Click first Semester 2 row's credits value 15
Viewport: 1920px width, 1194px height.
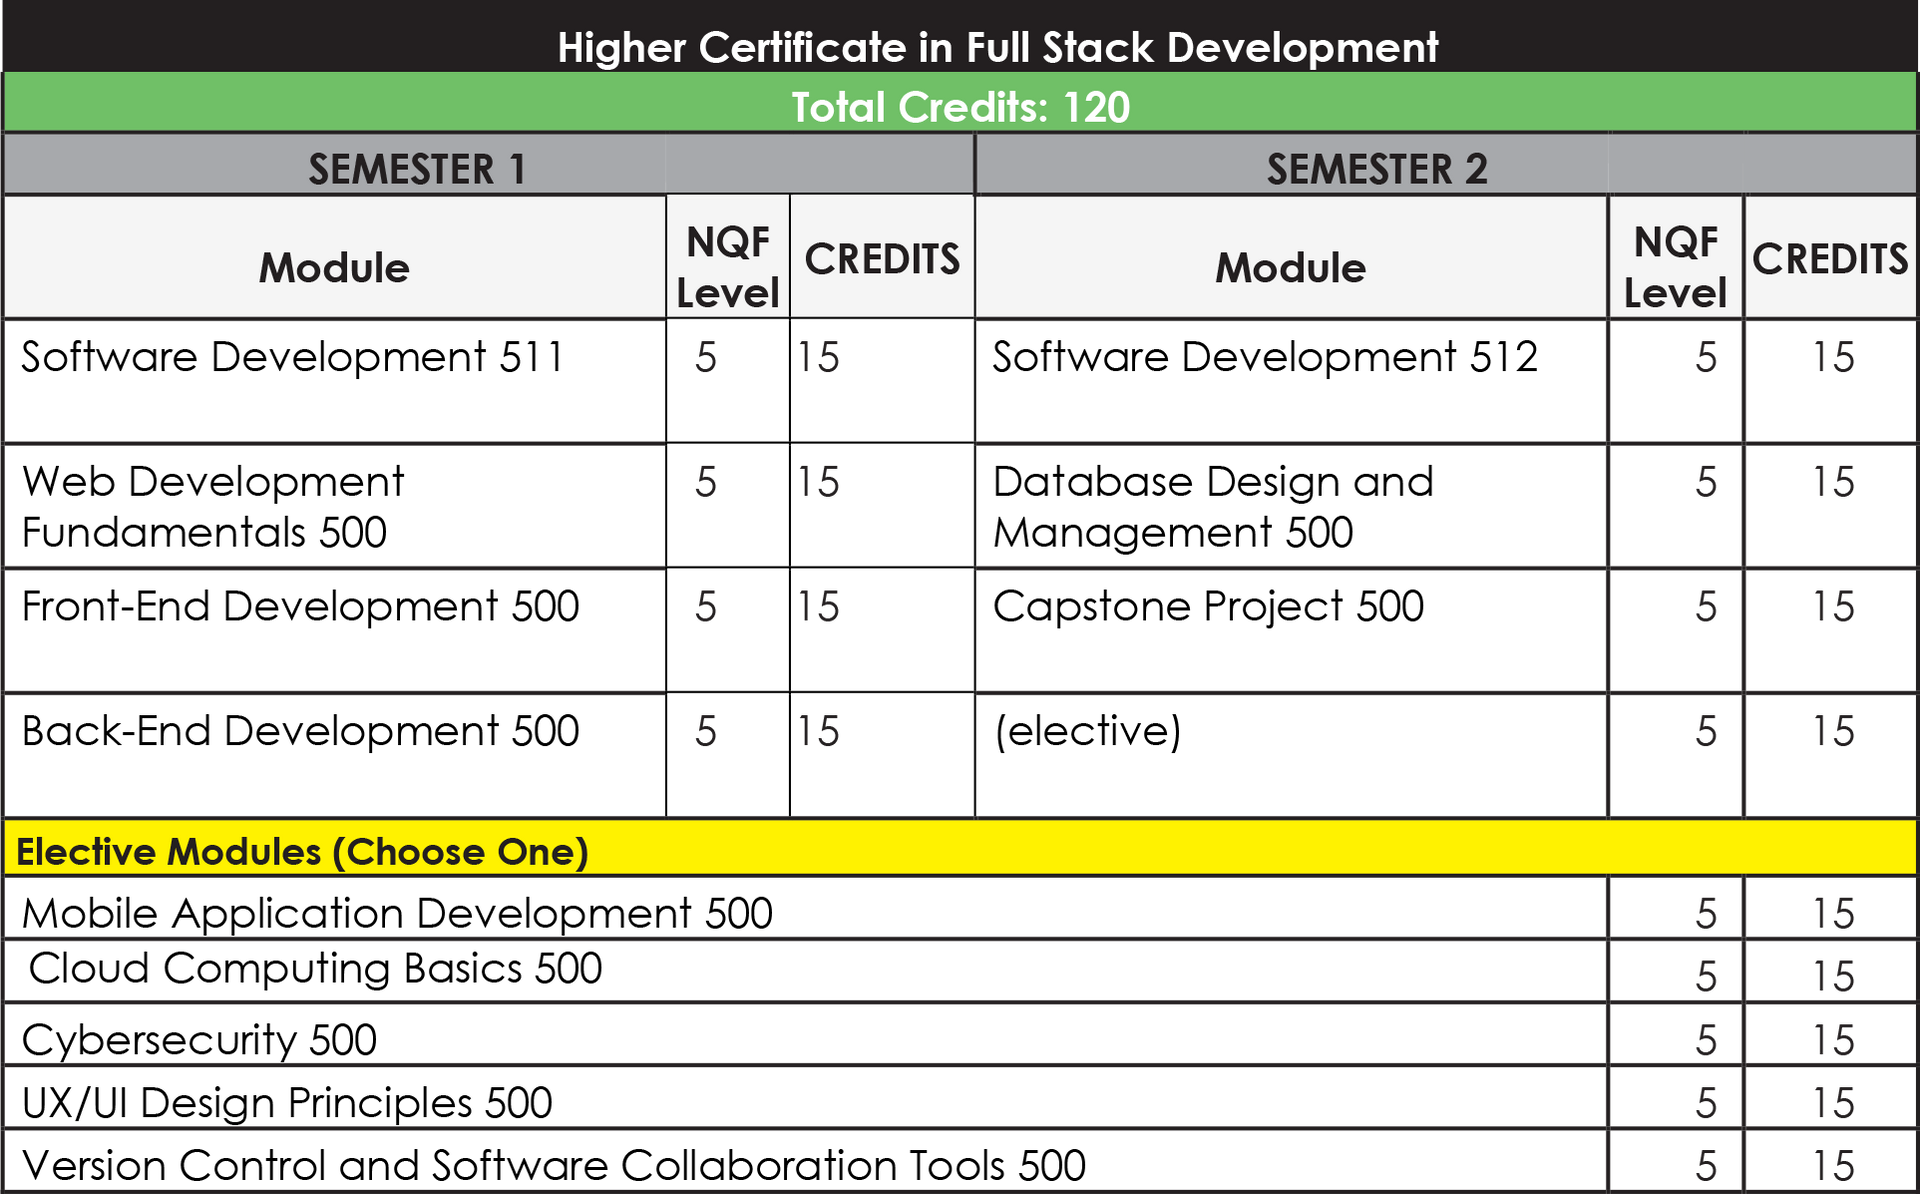coord(1834,358)
